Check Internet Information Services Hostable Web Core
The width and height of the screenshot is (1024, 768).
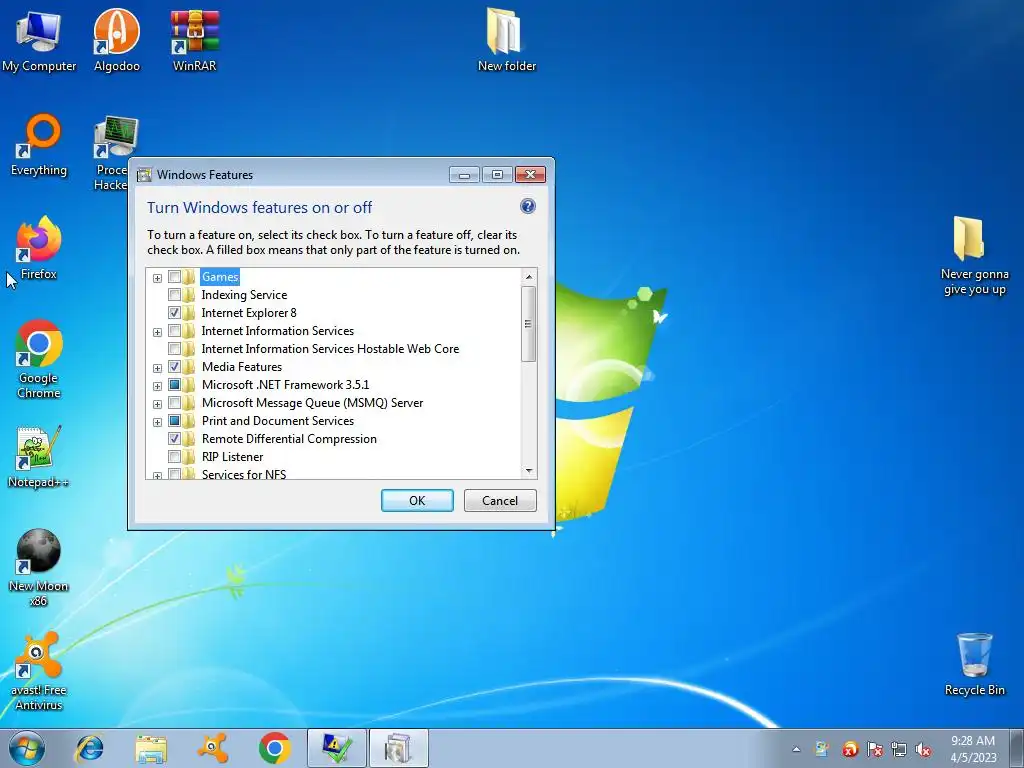coord(174,349)
